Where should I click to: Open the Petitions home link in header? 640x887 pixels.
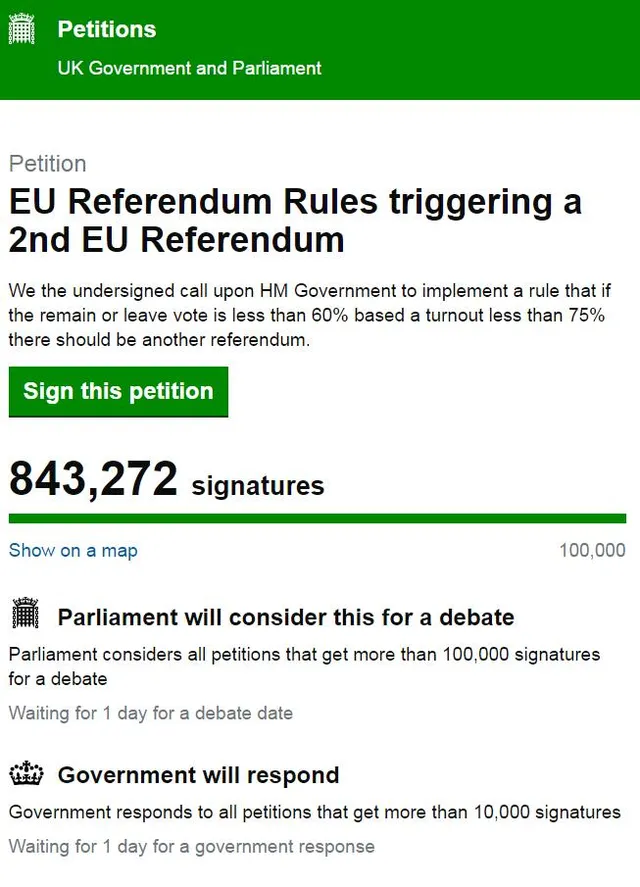tap(107, 30)
